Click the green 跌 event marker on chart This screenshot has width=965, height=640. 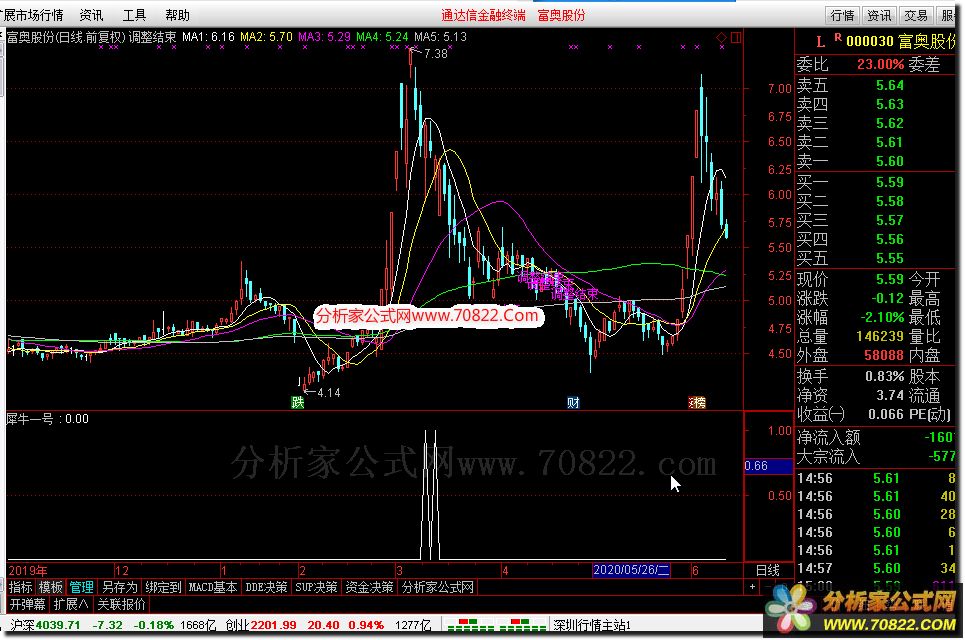coord(298,402)
